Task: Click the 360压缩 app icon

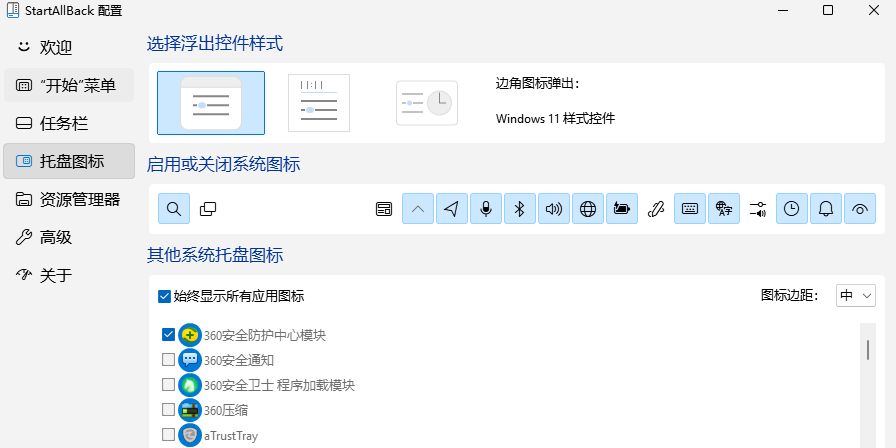Action: (x=190, y=410)
